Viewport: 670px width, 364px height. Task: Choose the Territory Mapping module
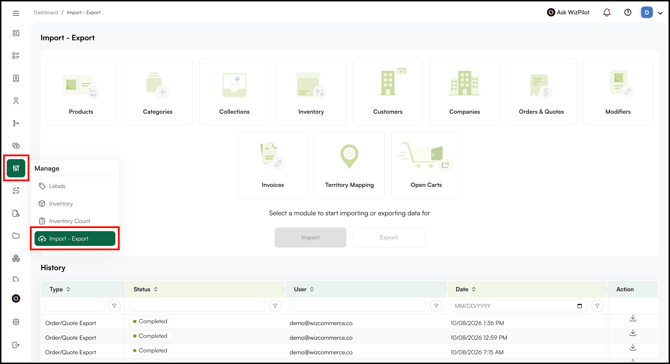pyautogui.click(x=350, y=165)
